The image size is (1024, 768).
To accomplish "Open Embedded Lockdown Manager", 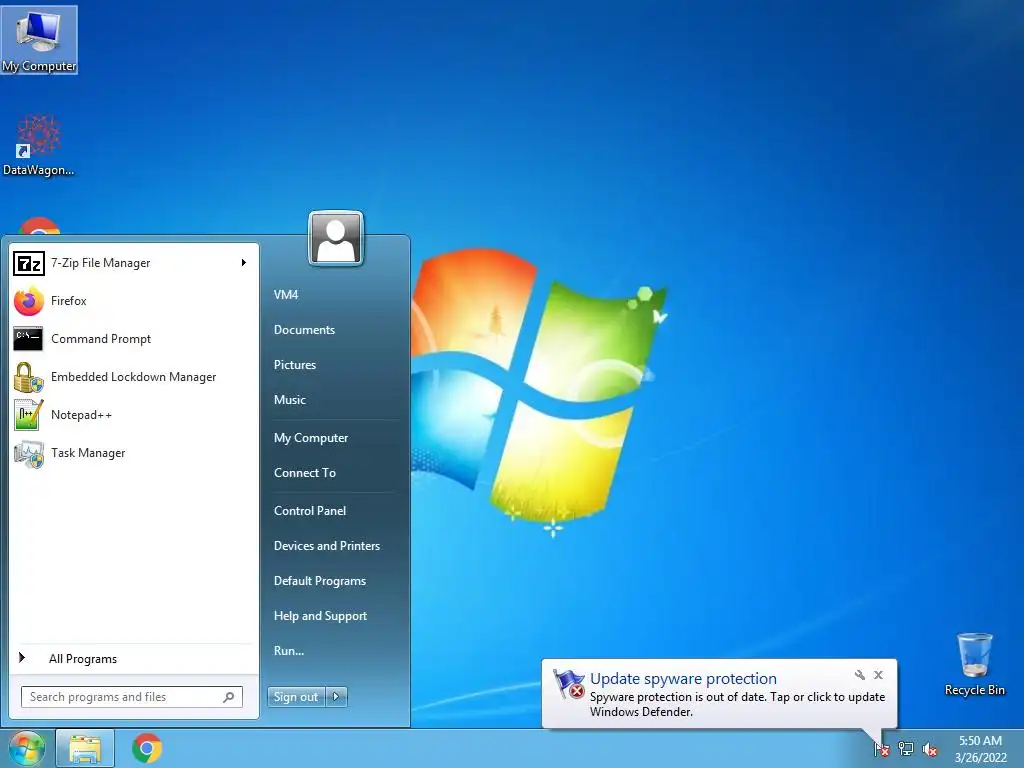I will [x=133, y=377].
